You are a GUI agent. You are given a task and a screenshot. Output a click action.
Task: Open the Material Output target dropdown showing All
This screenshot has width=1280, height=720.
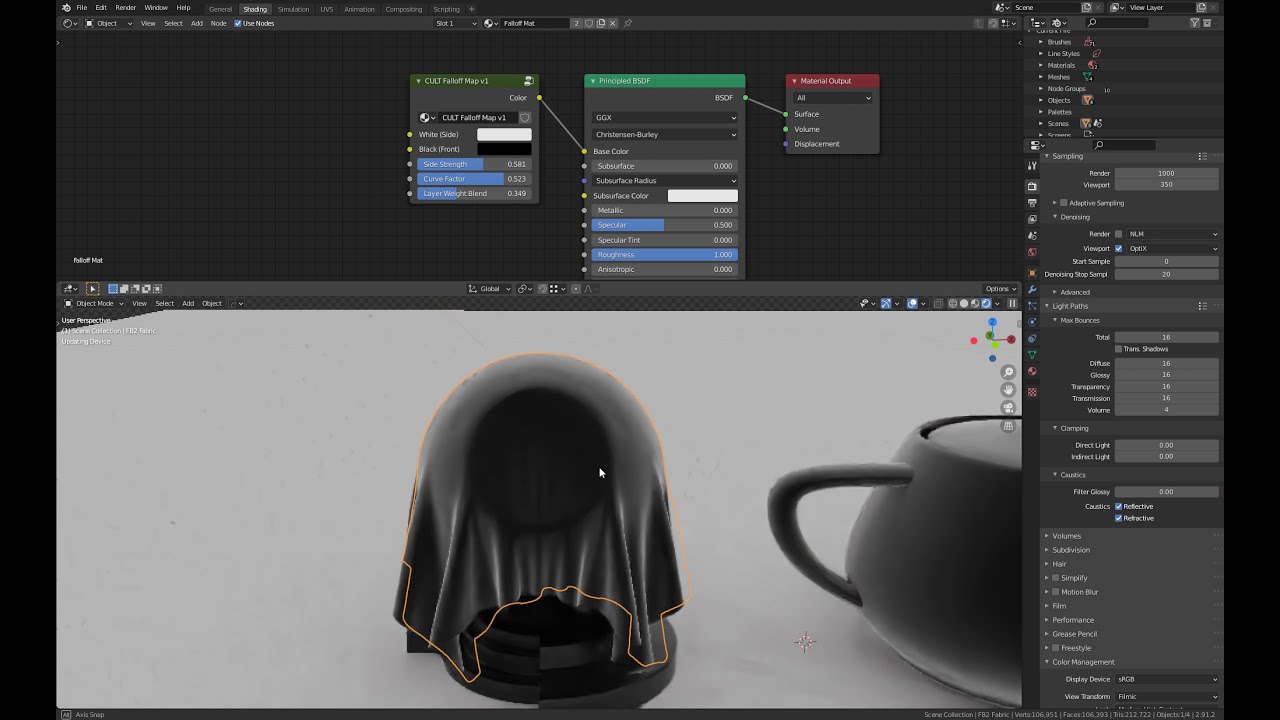click(x=833, y=97)
